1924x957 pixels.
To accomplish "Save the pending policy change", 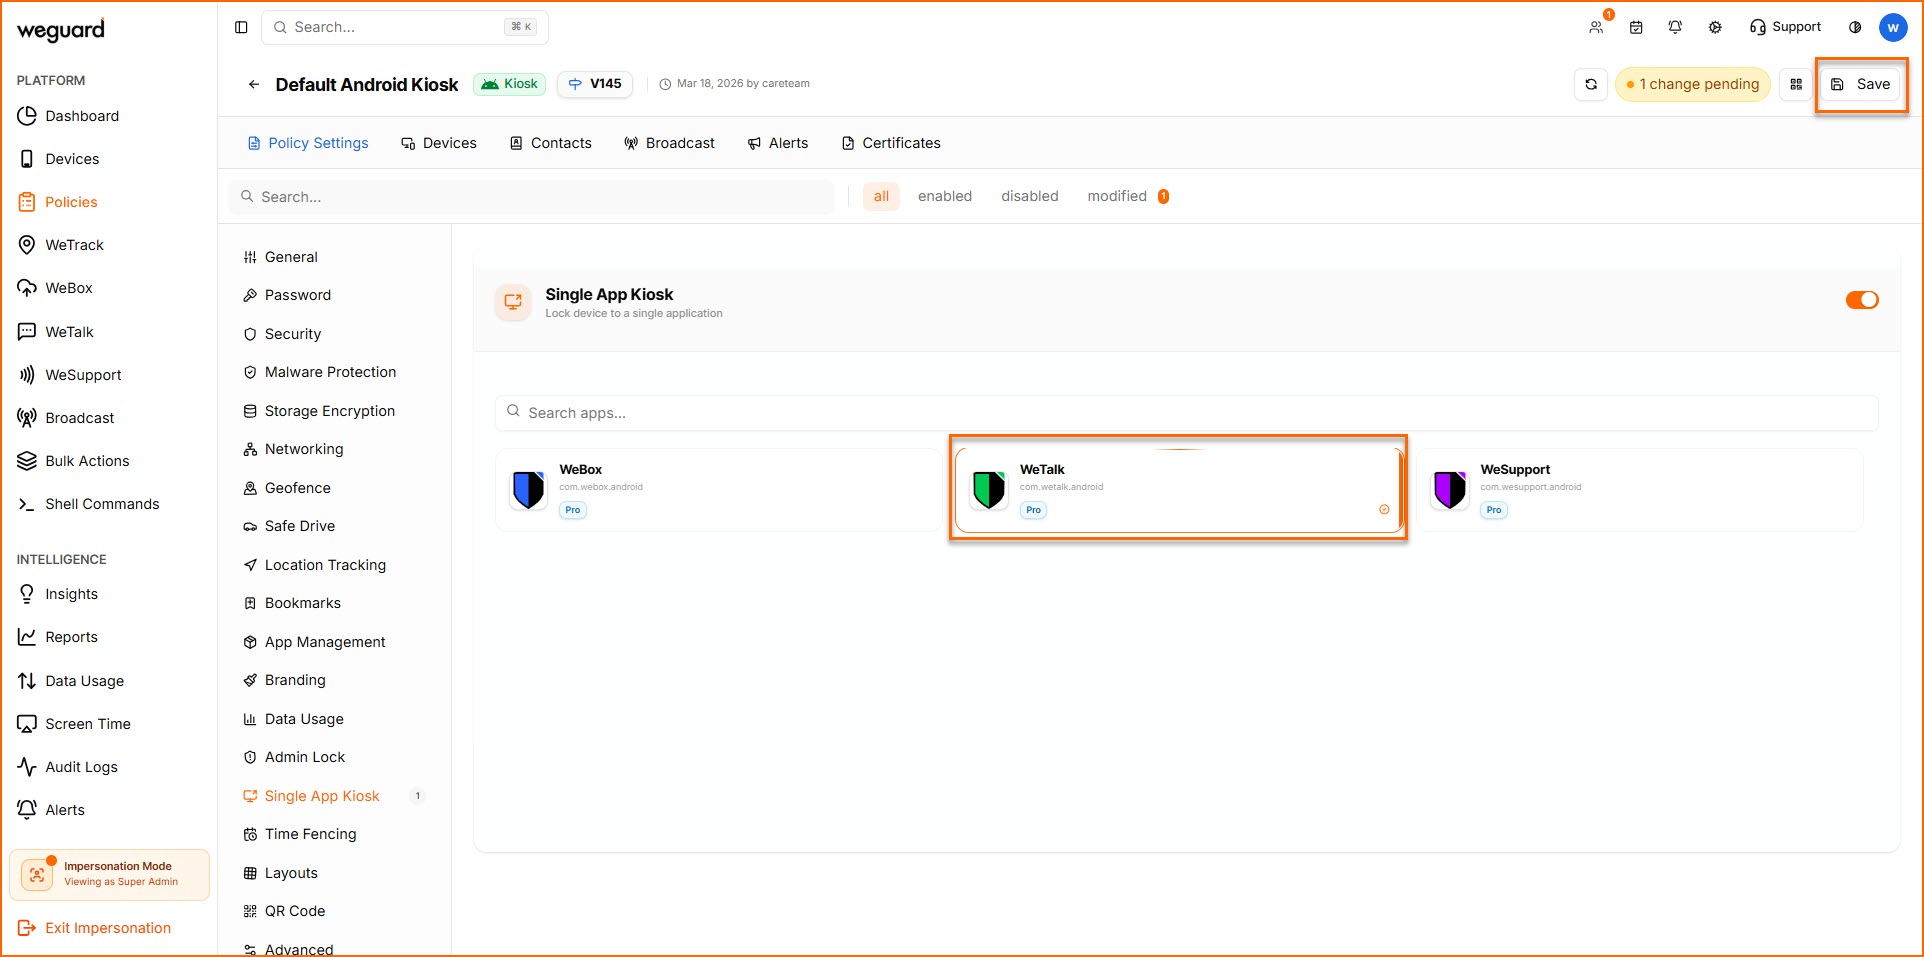I will coord(1861,85).
